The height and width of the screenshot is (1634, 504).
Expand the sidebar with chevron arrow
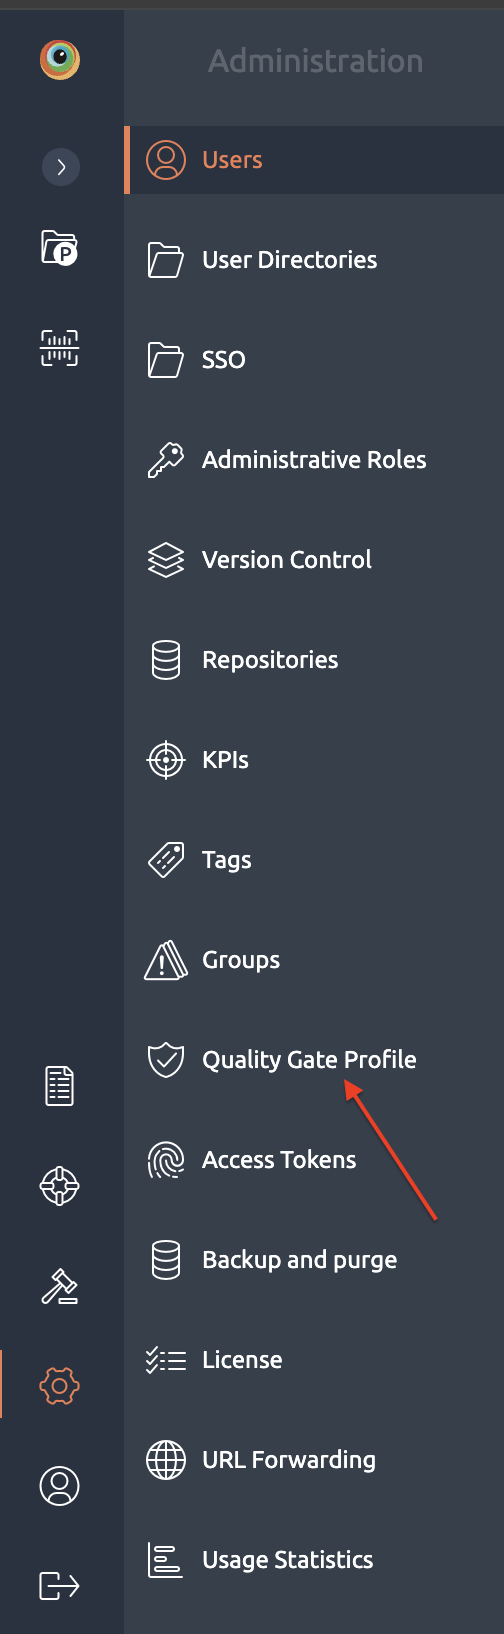point(61,167)
